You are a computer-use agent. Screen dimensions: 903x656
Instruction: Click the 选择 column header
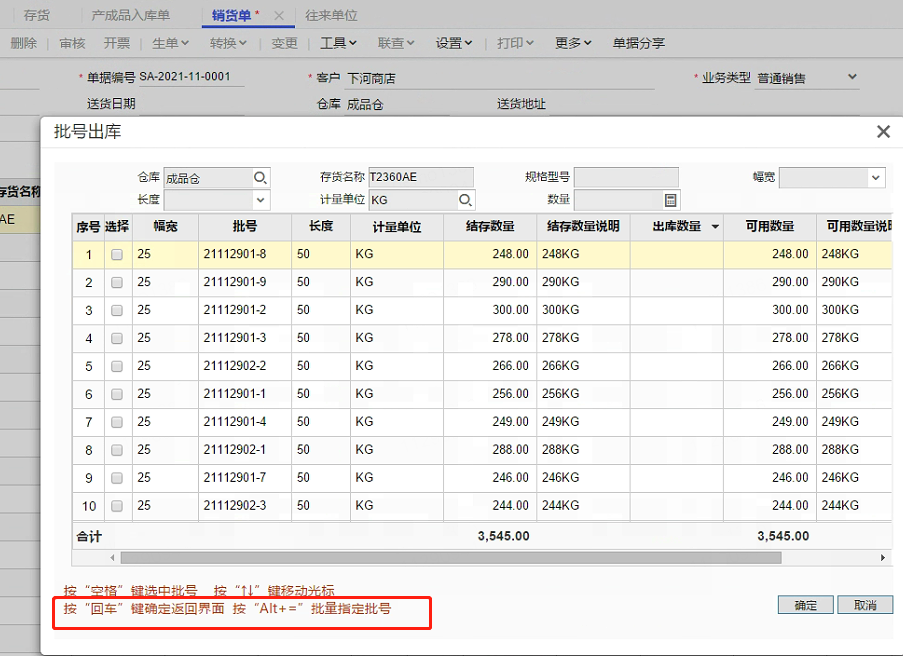pyautogui.click(x=117, y=227)
